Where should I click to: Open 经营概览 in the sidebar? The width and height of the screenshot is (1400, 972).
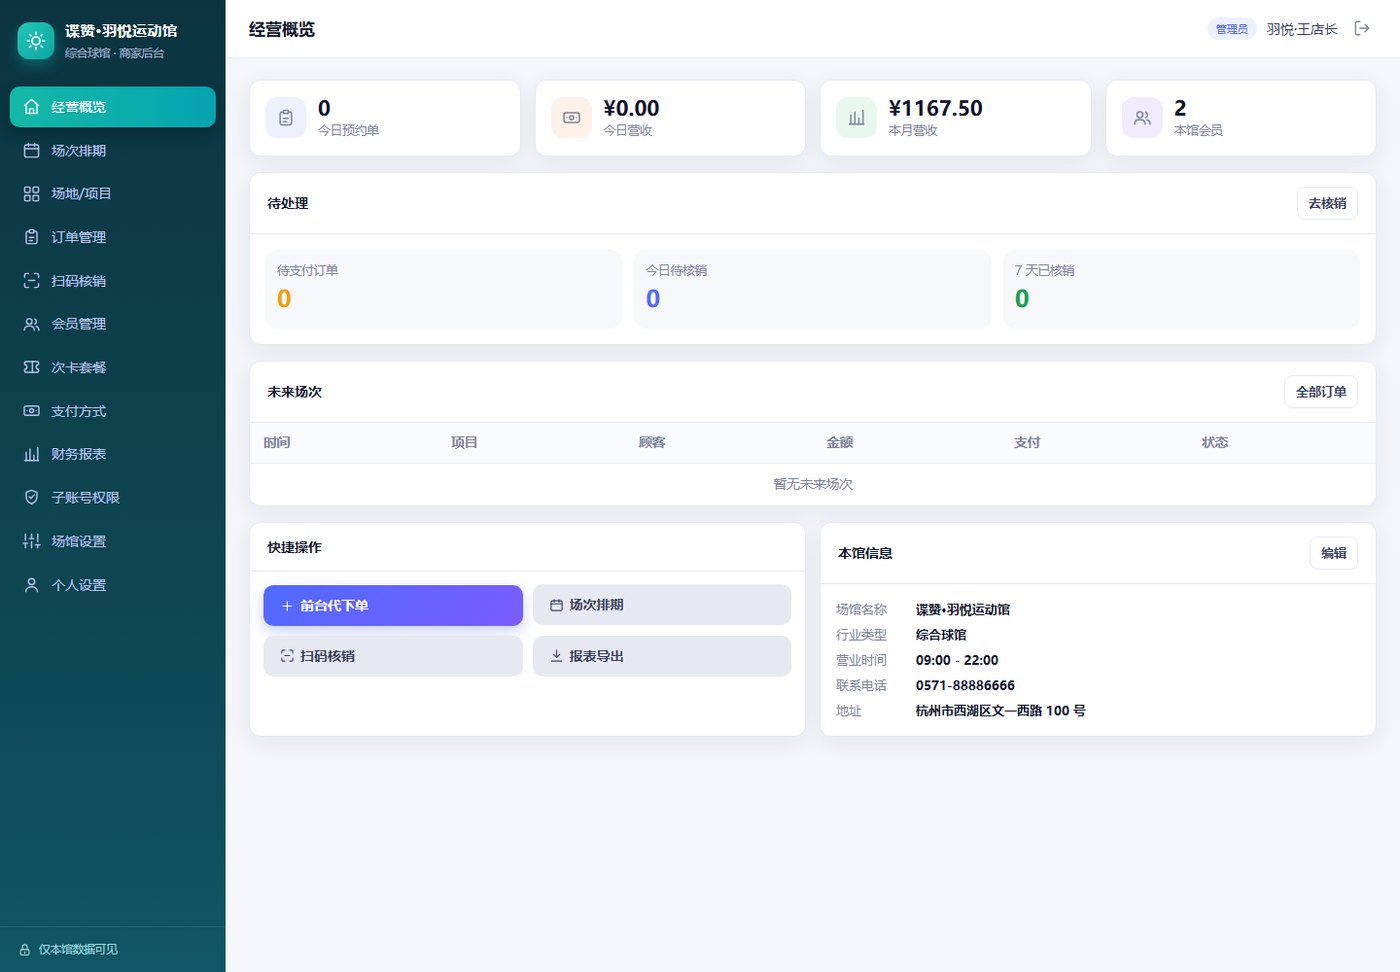coord(113,107)
